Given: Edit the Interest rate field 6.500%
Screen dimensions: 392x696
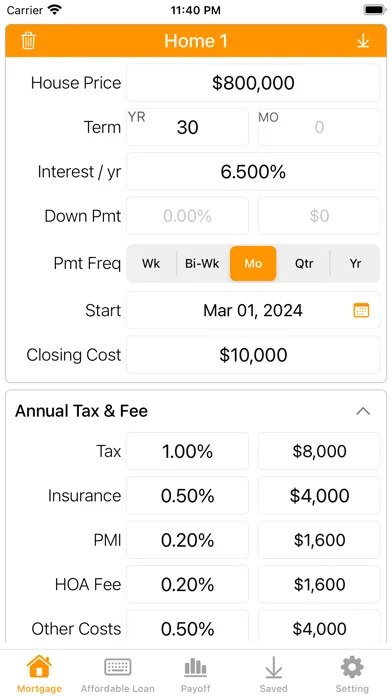Looking at the screenshot, I should (253, 171).
